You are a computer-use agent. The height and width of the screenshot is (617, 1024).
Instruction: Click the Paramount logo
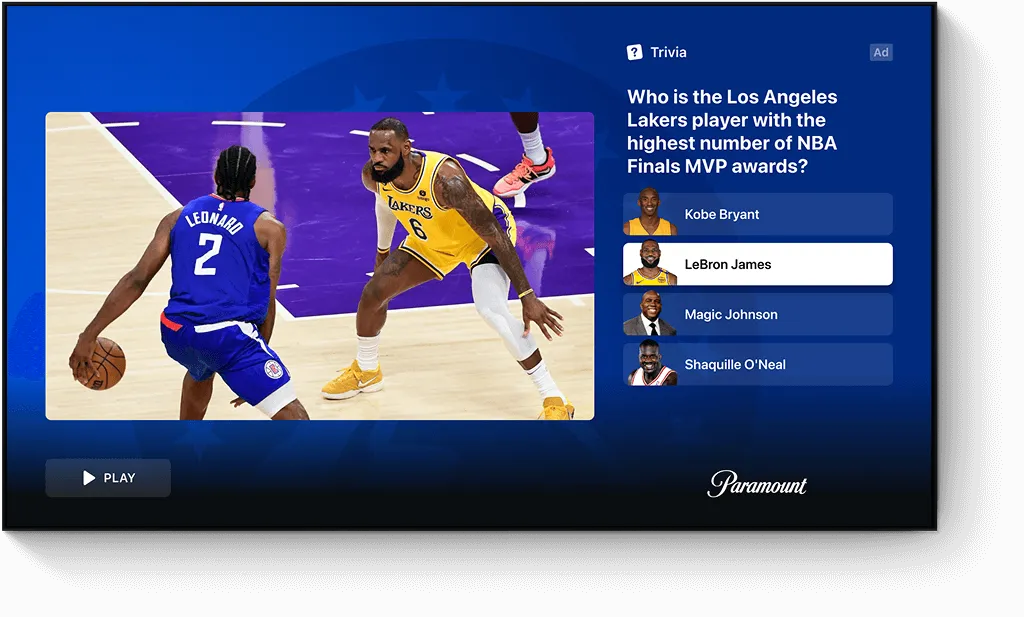point(757,485)
